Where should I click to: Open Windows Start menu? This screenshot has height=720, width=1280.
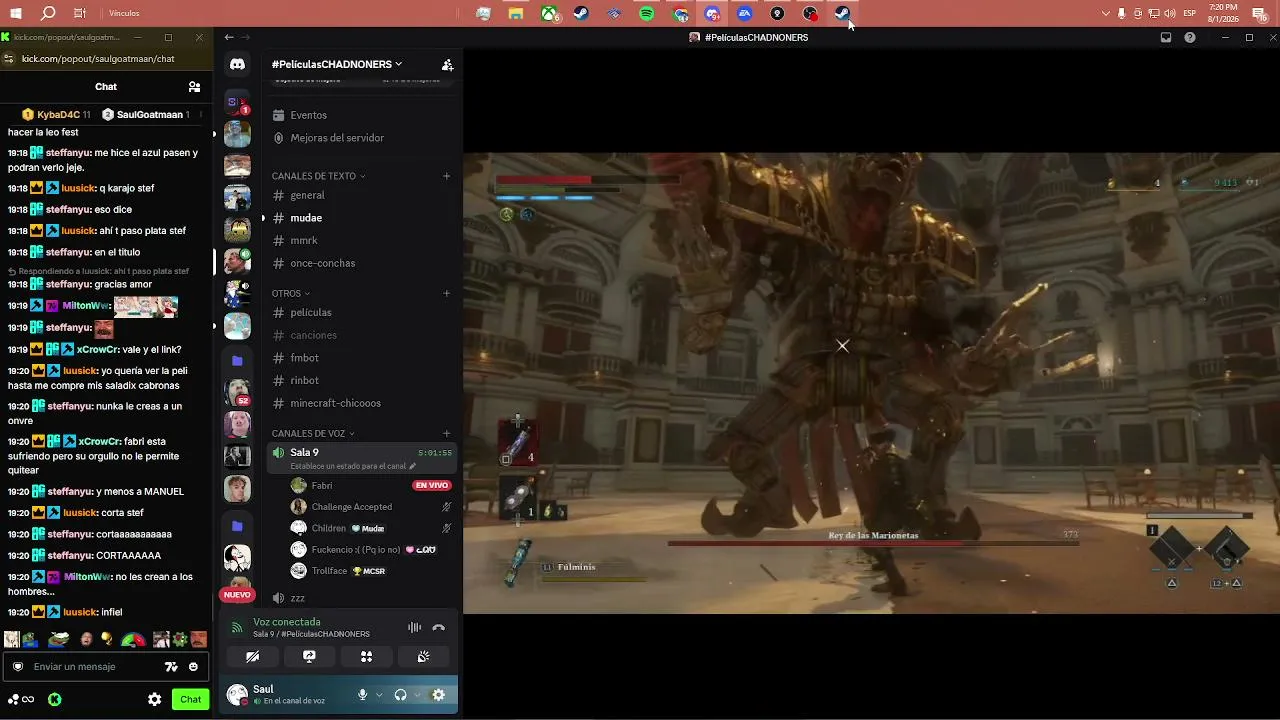15,13
